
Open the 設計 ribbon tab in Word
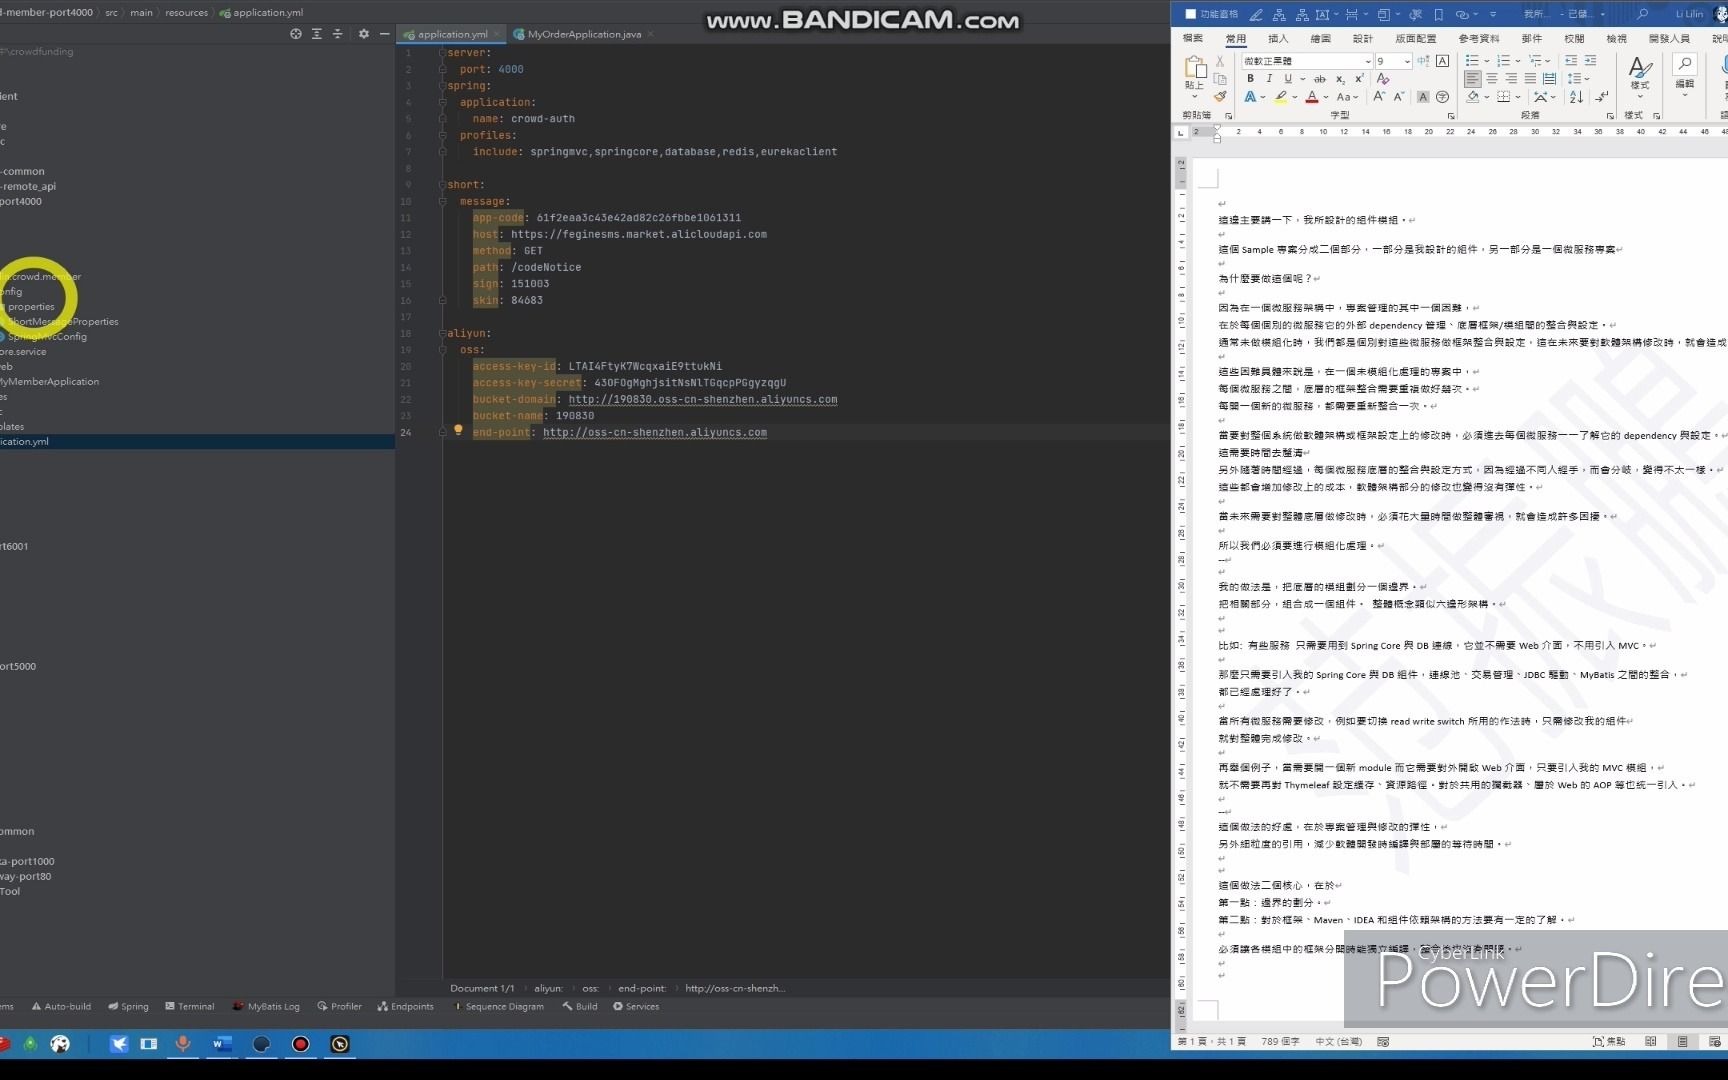[1363, 39]
